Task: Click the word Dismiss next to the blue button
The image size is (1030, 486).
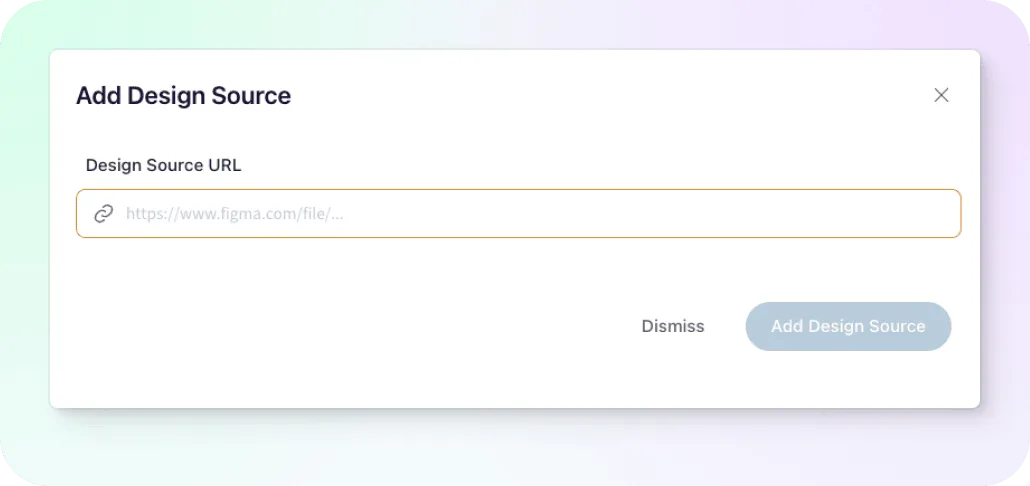Action: [673, 326]
